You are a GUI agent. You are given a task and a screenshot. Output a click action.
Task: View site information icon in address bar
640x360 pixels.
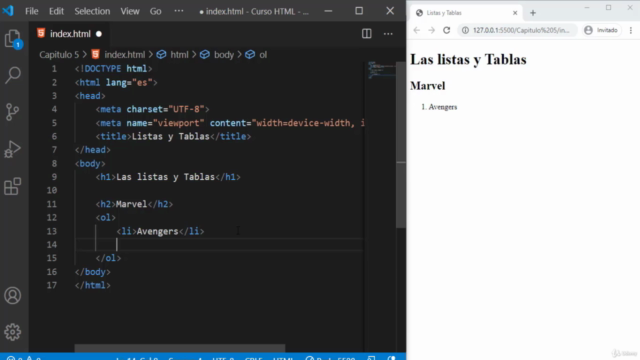[x=465, y=30]
